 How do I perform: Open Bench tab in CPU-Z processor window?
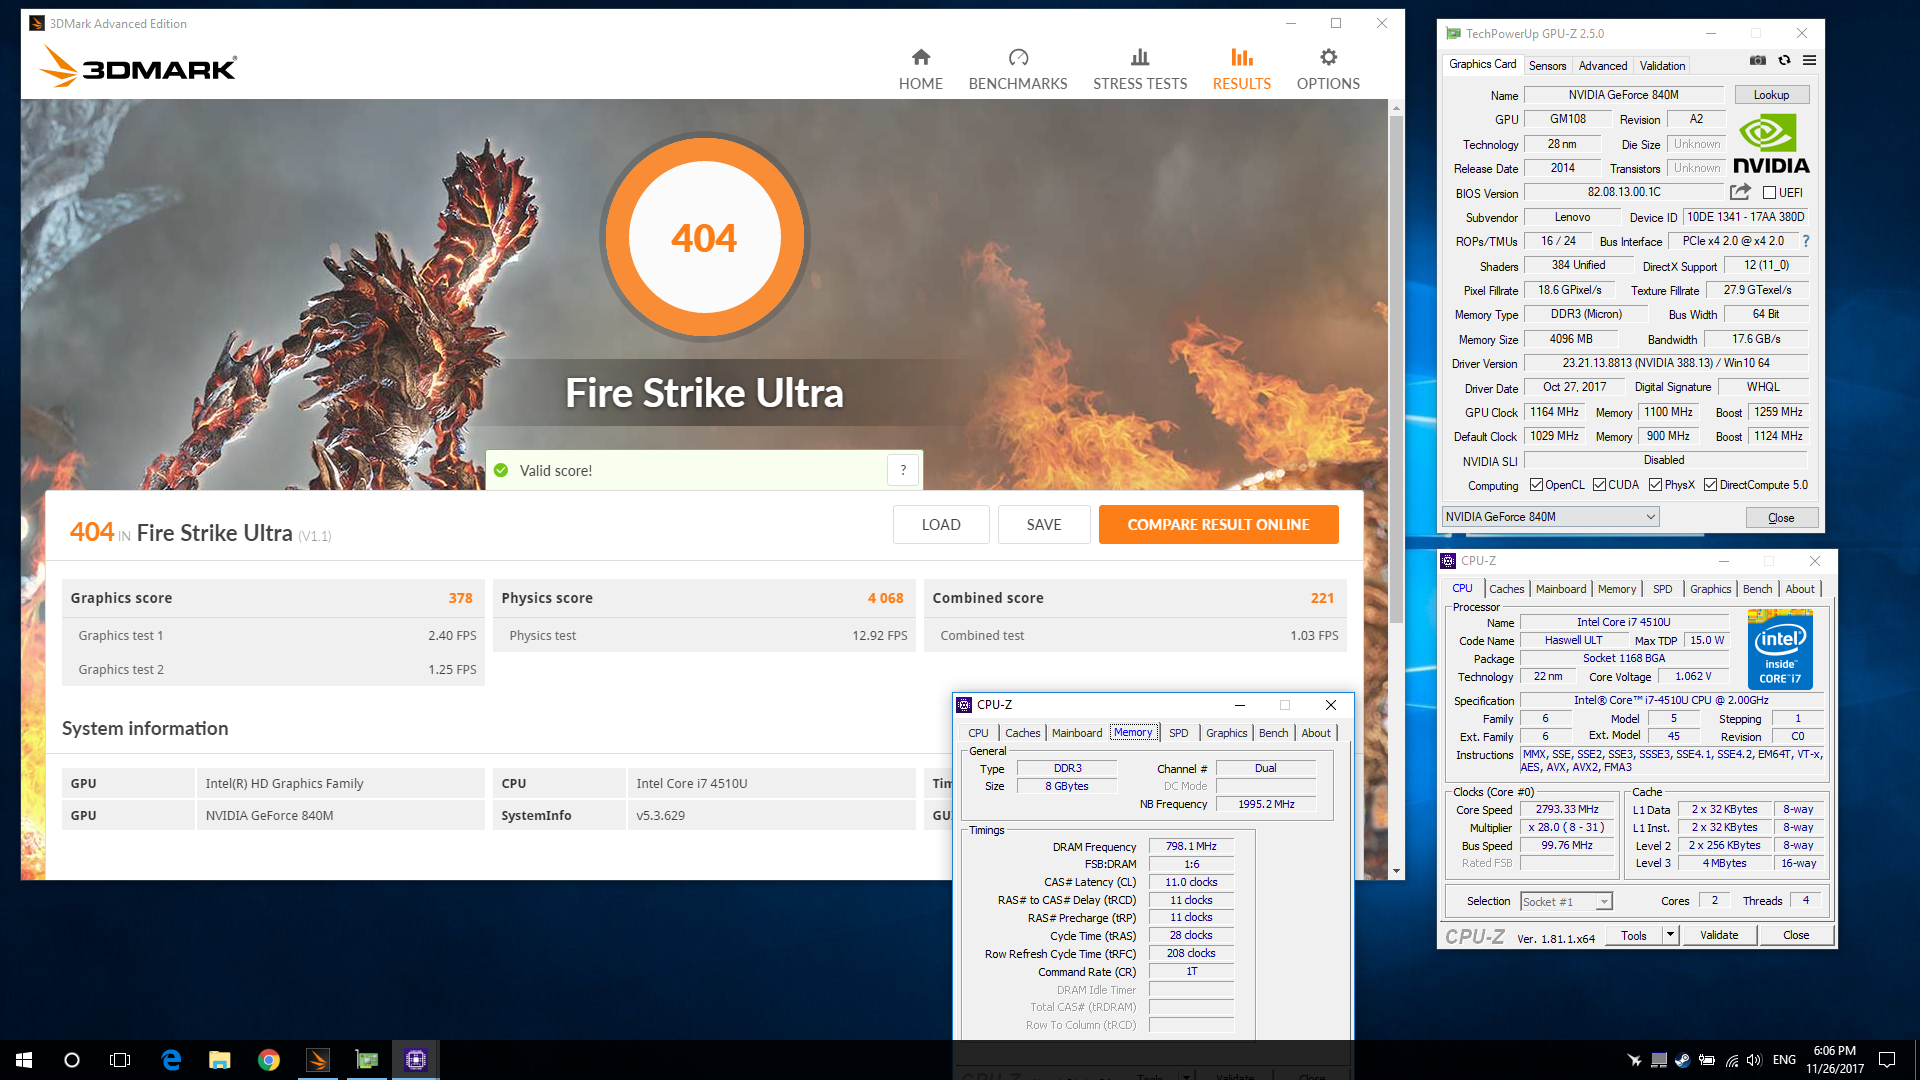point(1757,589)
